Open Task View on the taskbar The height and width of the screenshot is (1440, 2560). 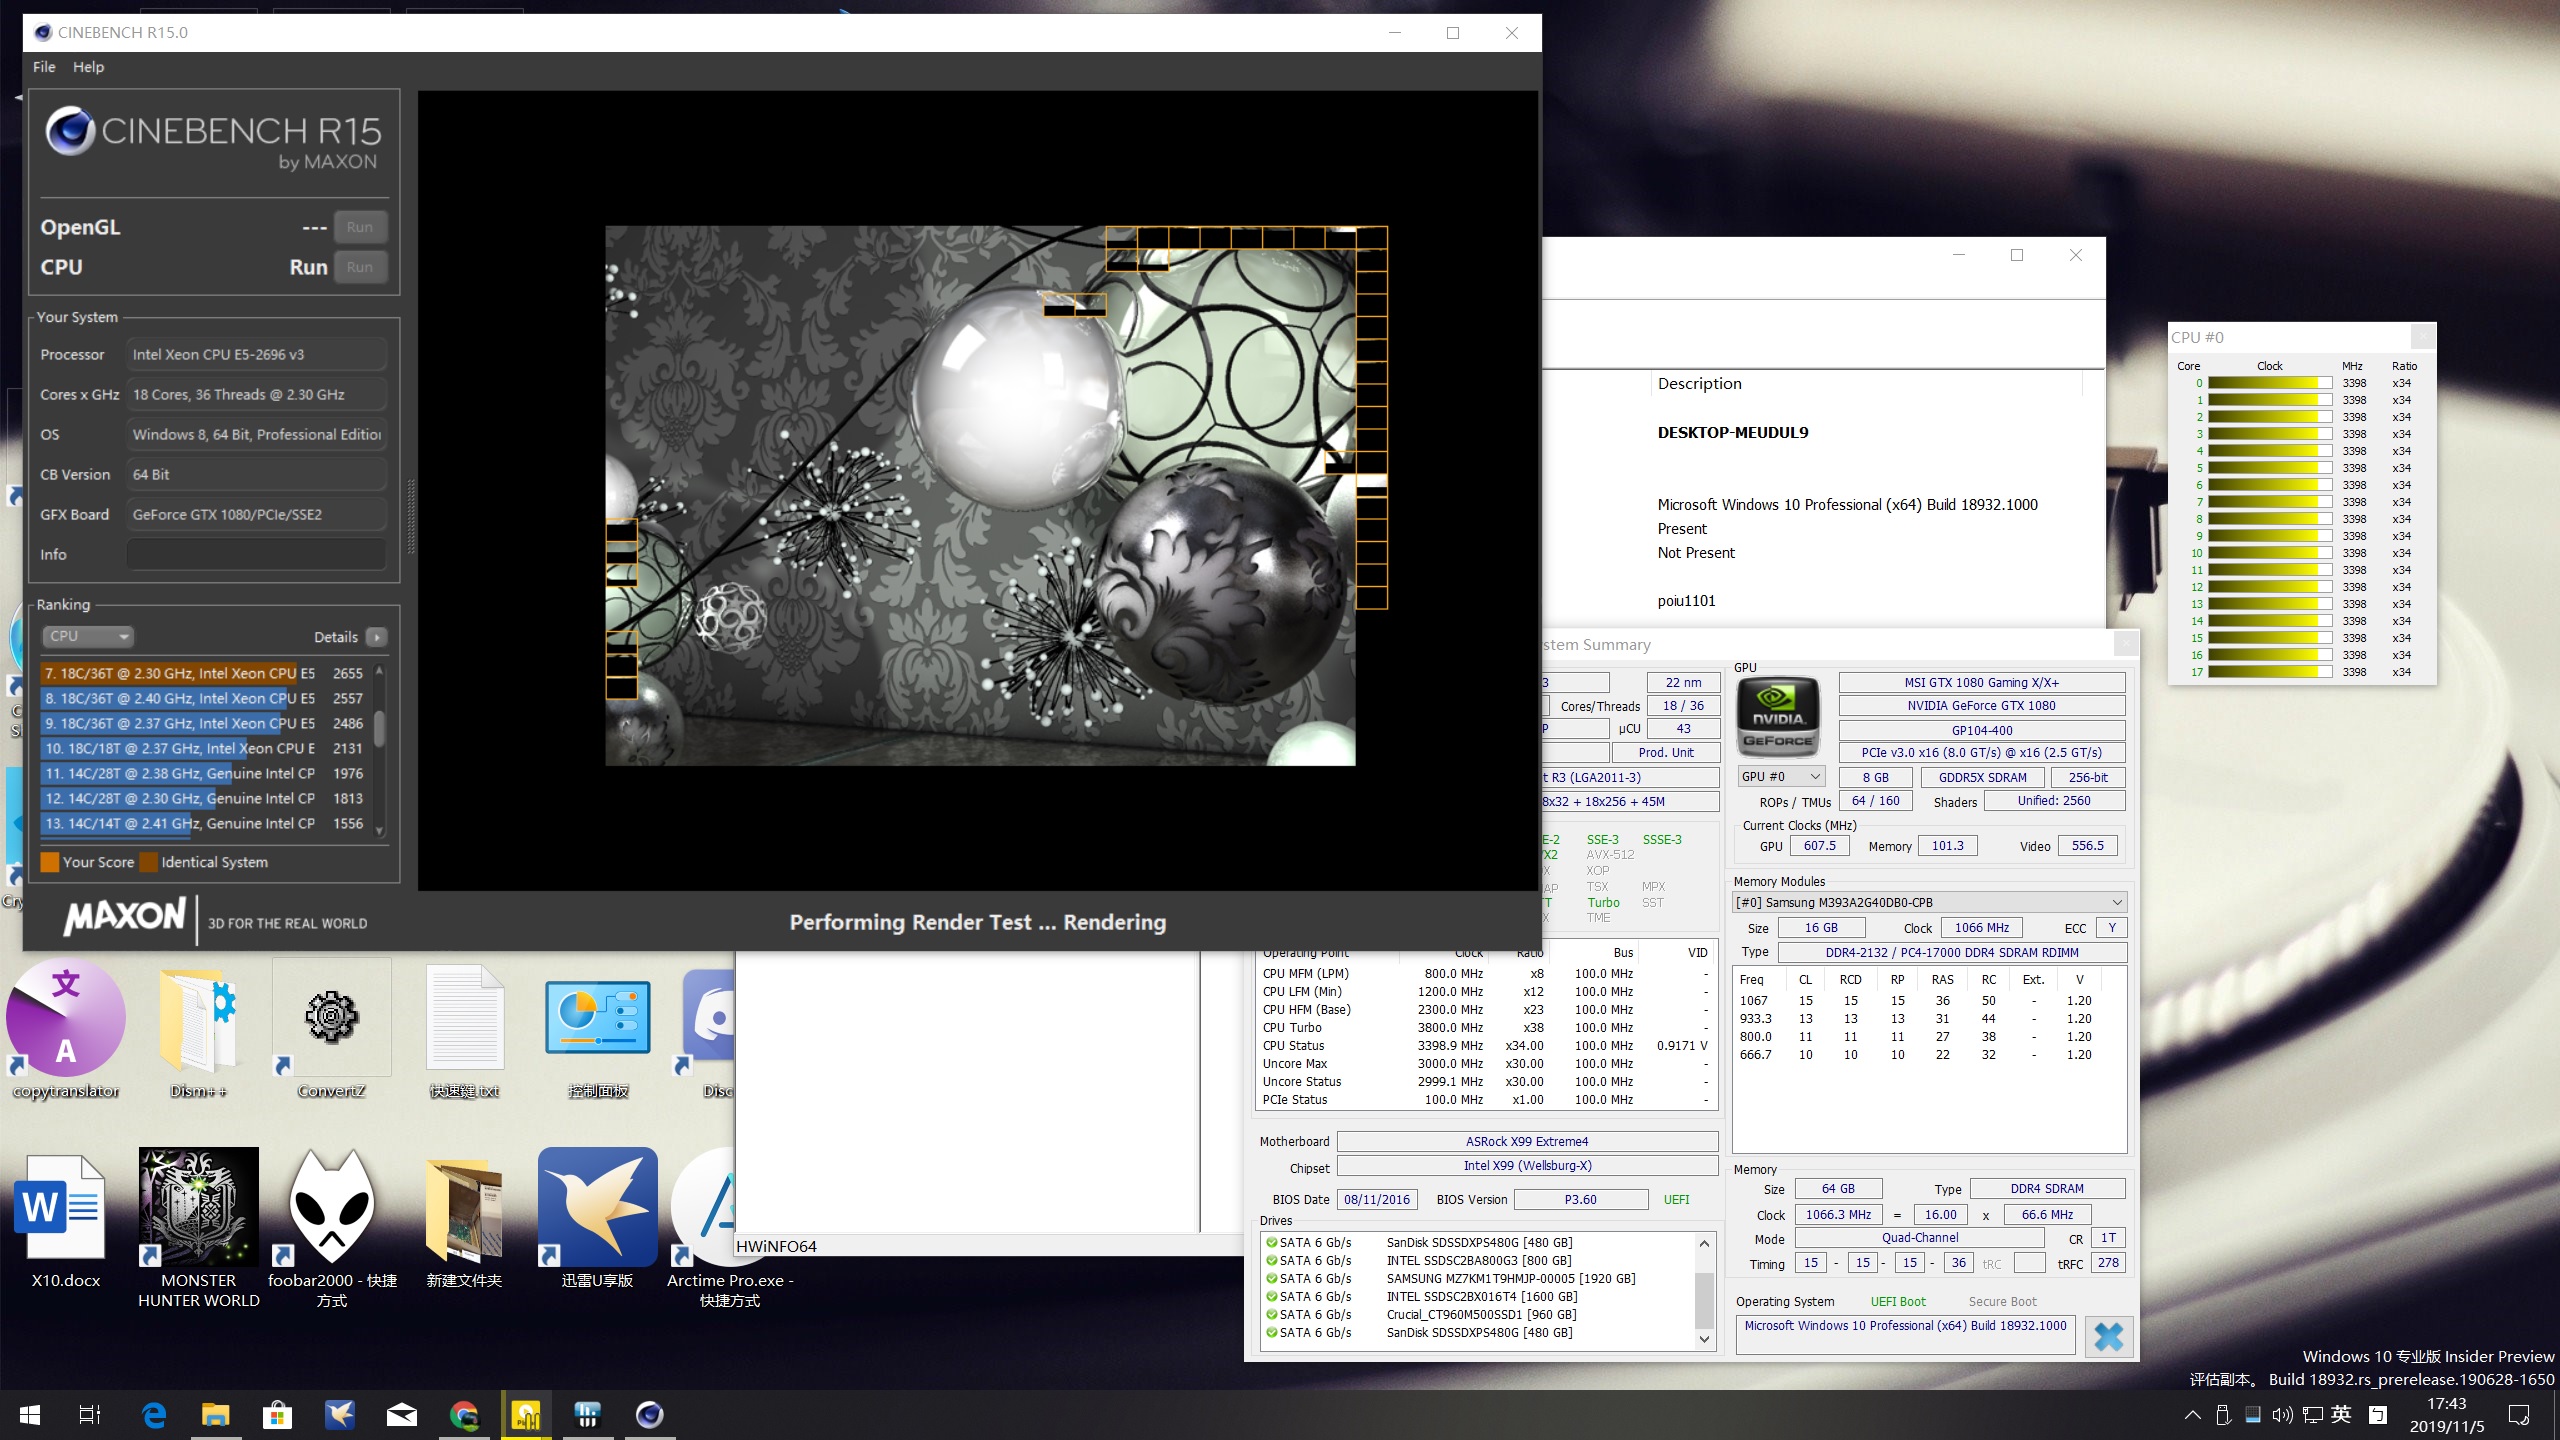[x=90, y=1415]
